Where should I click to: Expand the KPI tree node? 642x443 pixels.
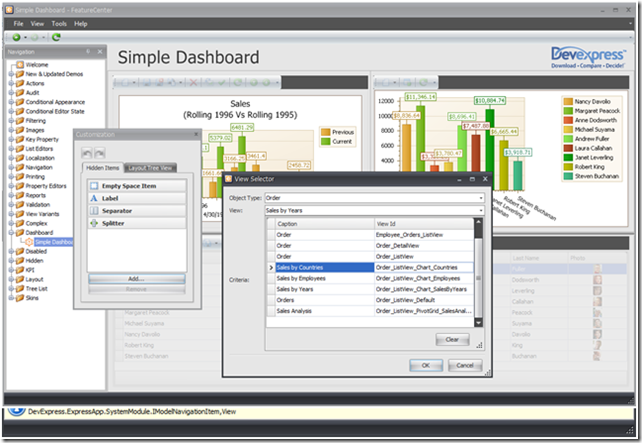11,270
